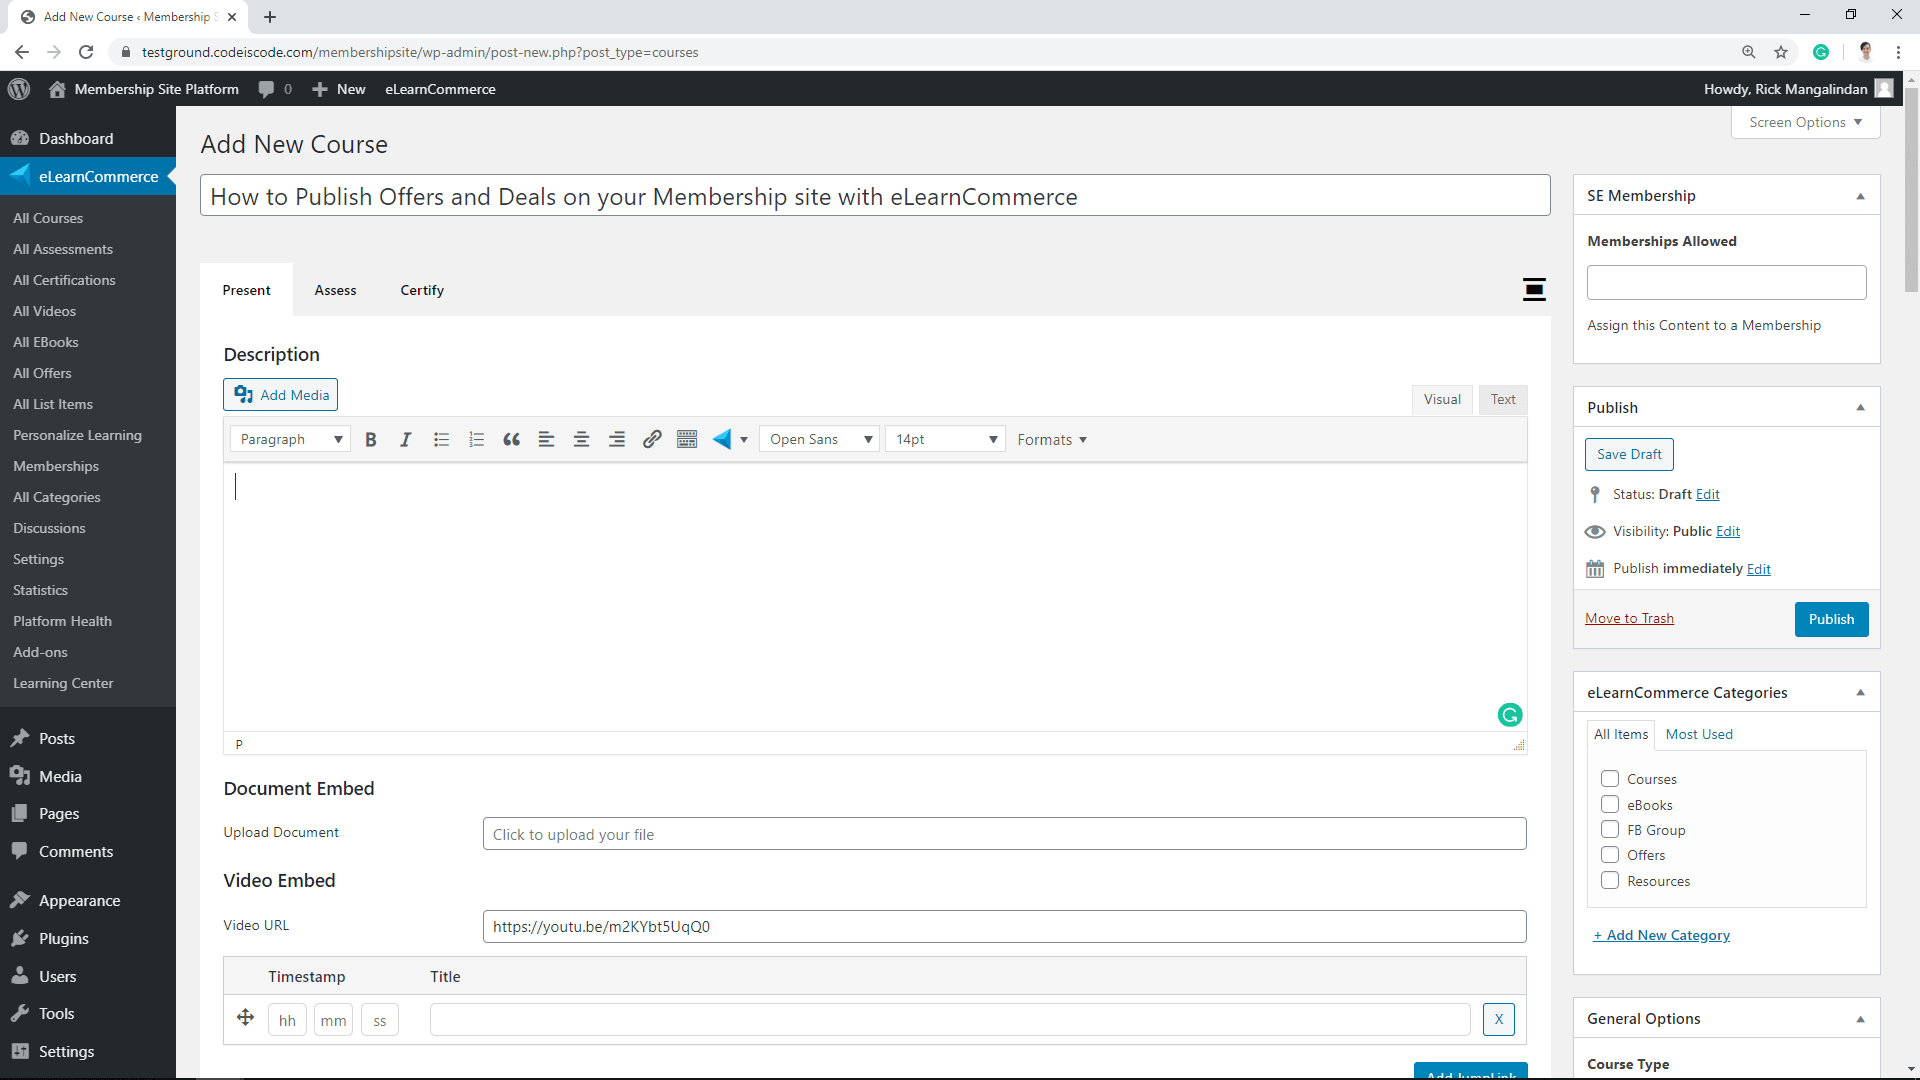Screen dimensions: 1920x1080
Task: Open the Chrome profile avatar
Action: [x=1866, y=52]
